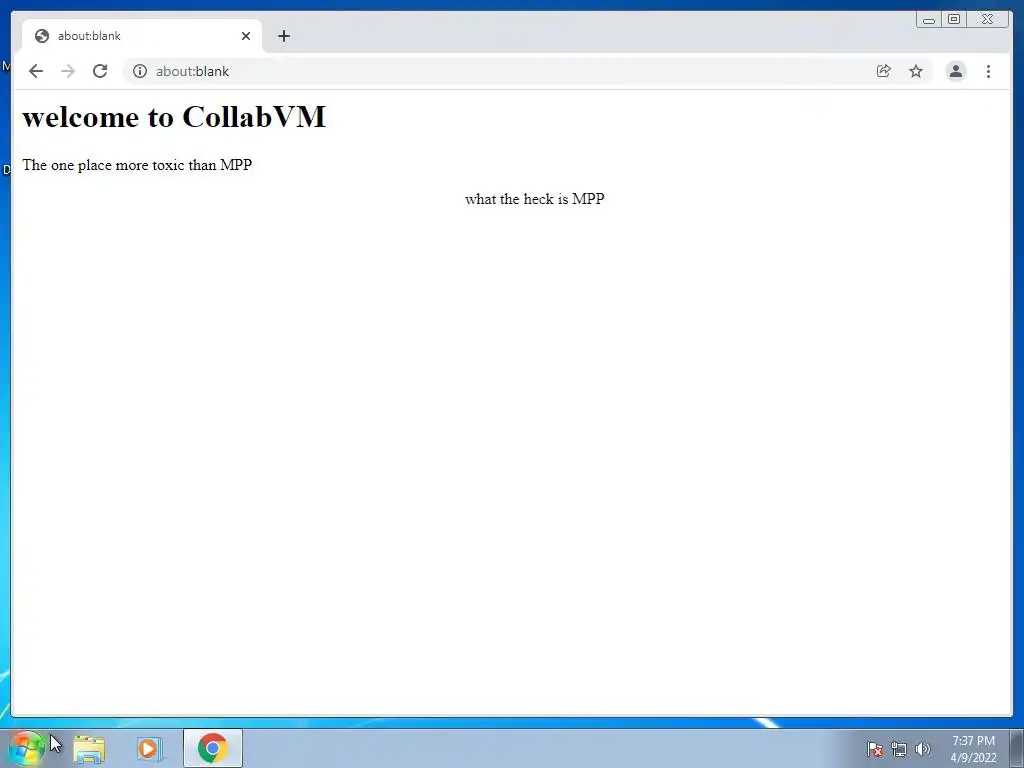Open the Windows Start menu orb
Screen dimensions: 1024x768
pyautogui.click(x=26, y=748)
